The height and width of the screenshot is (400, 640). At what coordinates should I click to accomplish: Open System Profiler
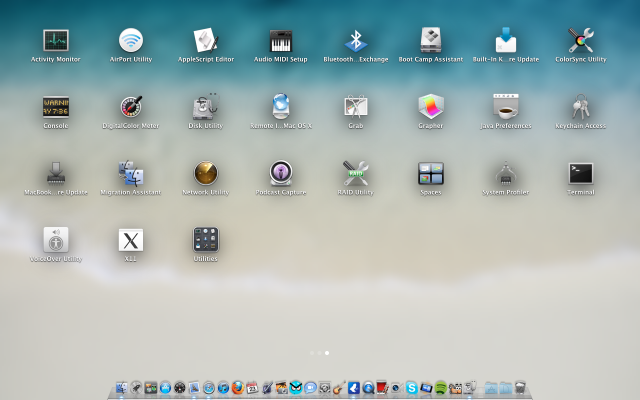click(506, 173)
